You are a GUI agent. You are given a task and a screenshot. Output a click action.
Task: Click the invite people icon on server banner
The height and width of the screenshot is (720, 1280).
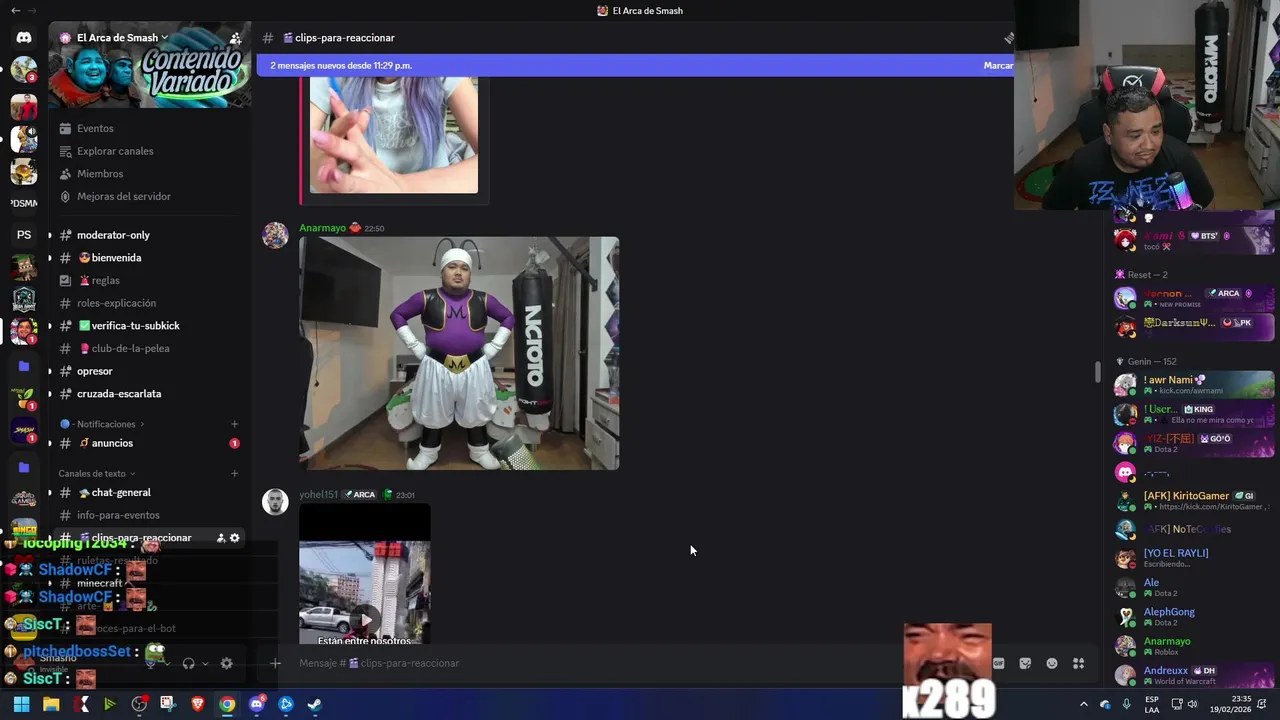tap(235, 38)
